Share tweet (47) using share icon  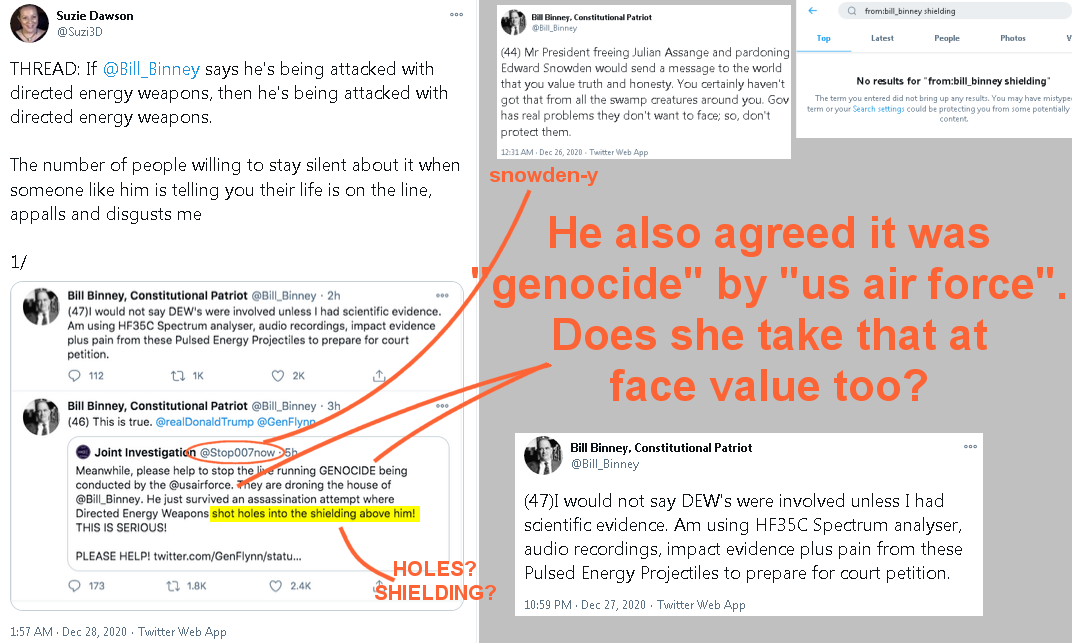pos(379,375)
